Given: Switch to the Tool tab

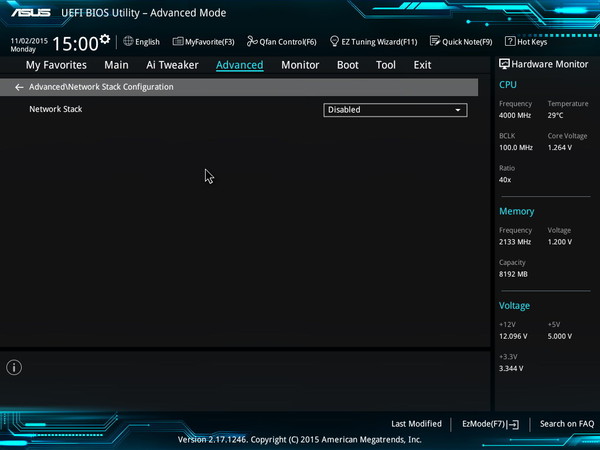Looking at the screenshot, I should tap(386, 65).
